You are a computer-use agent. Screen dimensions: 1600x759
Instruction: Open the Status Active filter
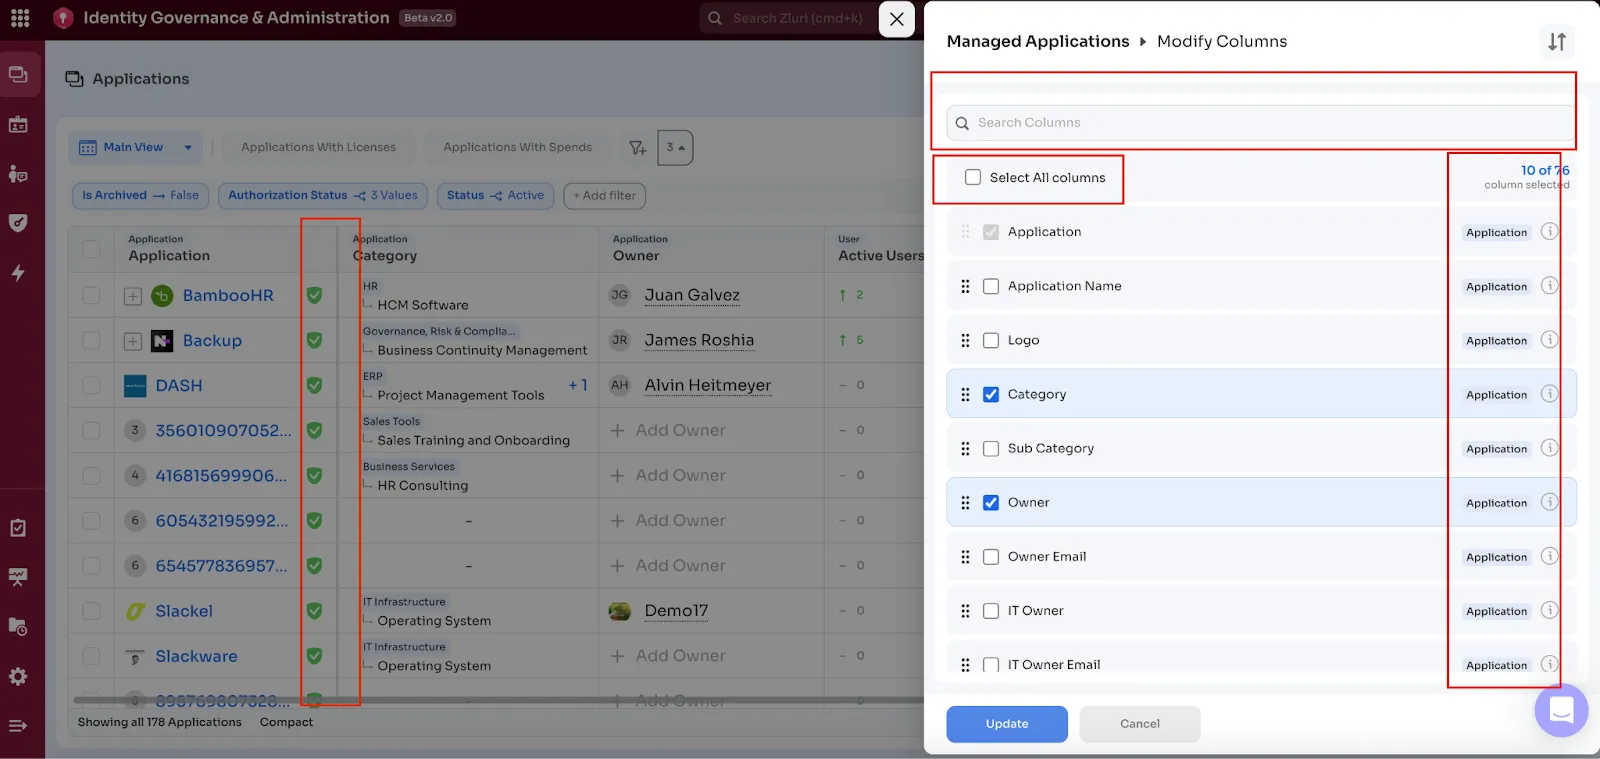point(495,195)
